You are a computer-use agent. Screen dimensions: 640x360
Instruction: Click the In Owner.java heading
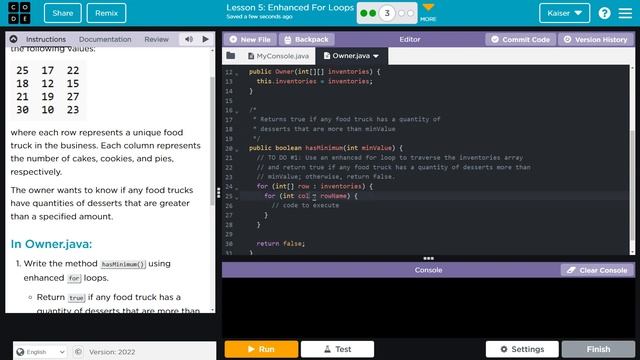coord(51,244)
